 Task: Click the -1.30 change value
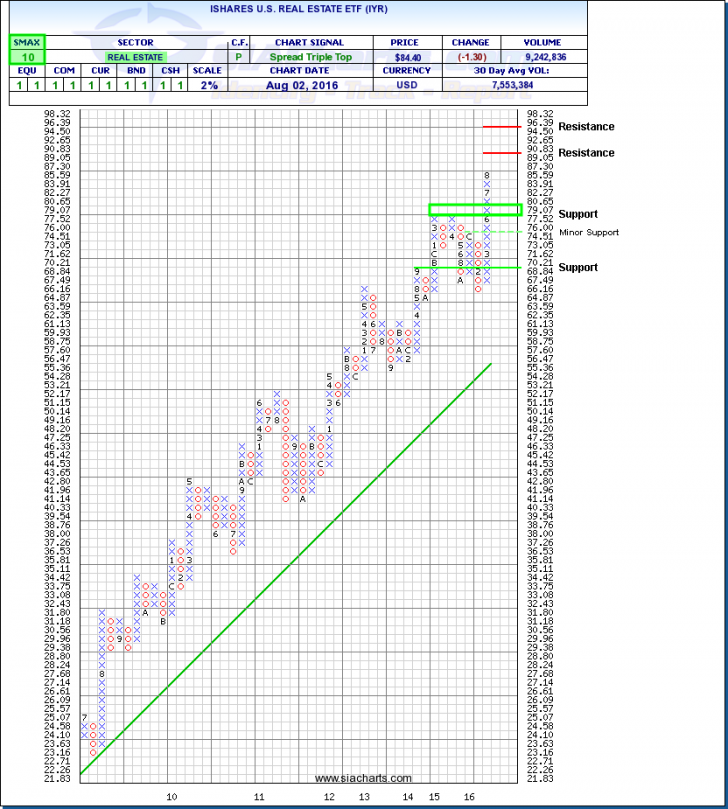(470, 58)
